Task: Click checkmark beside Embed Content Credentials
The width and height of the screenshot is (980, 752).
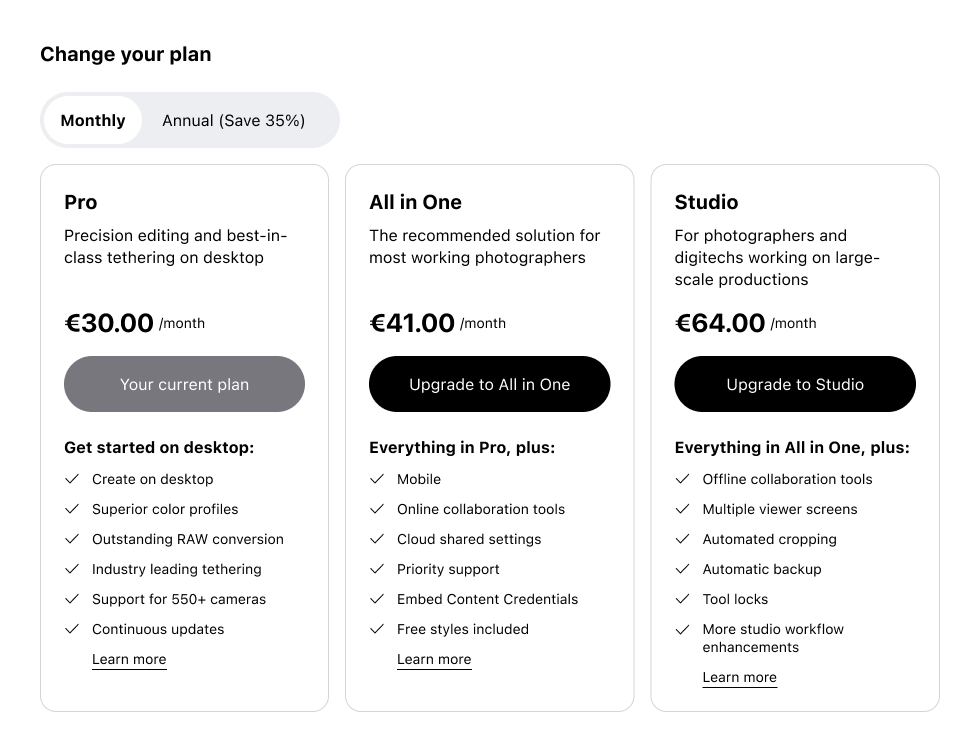Action: click(x=377, y=599)
